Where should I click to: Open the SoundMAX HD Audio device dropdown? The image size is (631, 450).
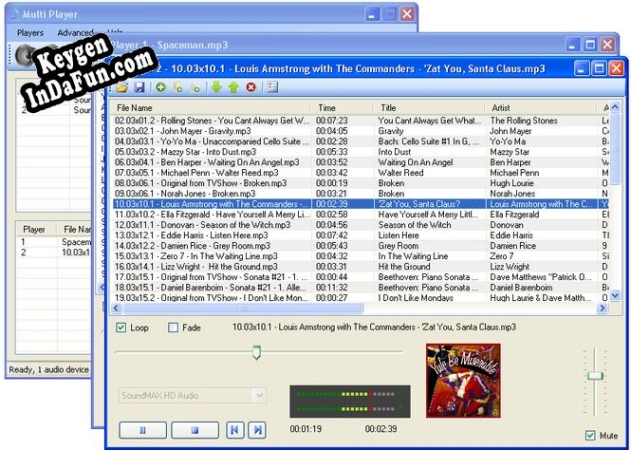coord(260,395)
